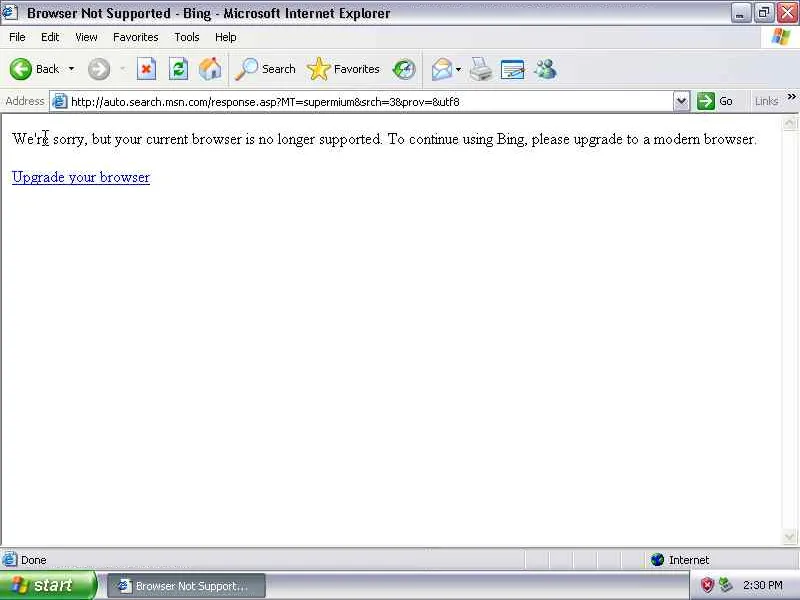Click the page icon in address bar
Image resolution: width=800 pixels, height=600 pixels.
[60, 101]
